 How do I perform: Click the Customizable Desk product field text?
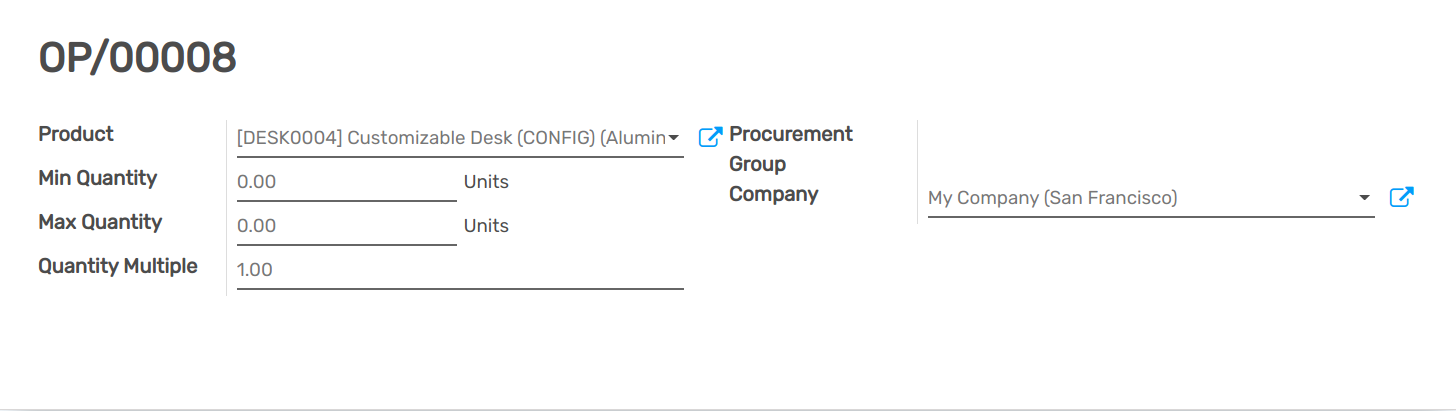450,138
